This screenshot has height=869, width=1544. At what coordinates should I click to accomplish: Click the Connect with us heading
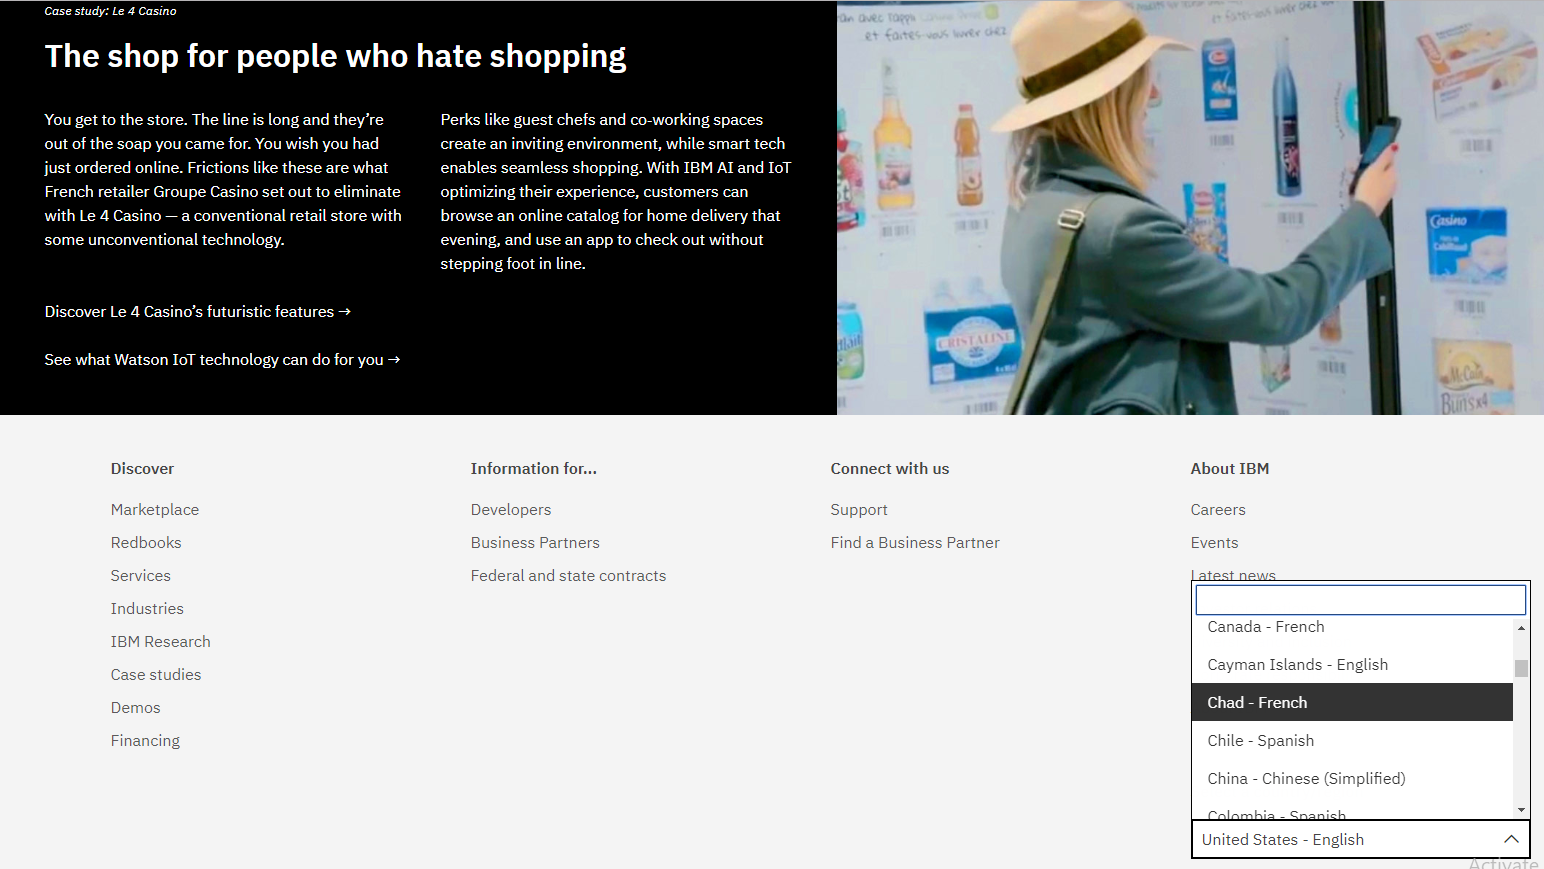(x=890, y=469)
